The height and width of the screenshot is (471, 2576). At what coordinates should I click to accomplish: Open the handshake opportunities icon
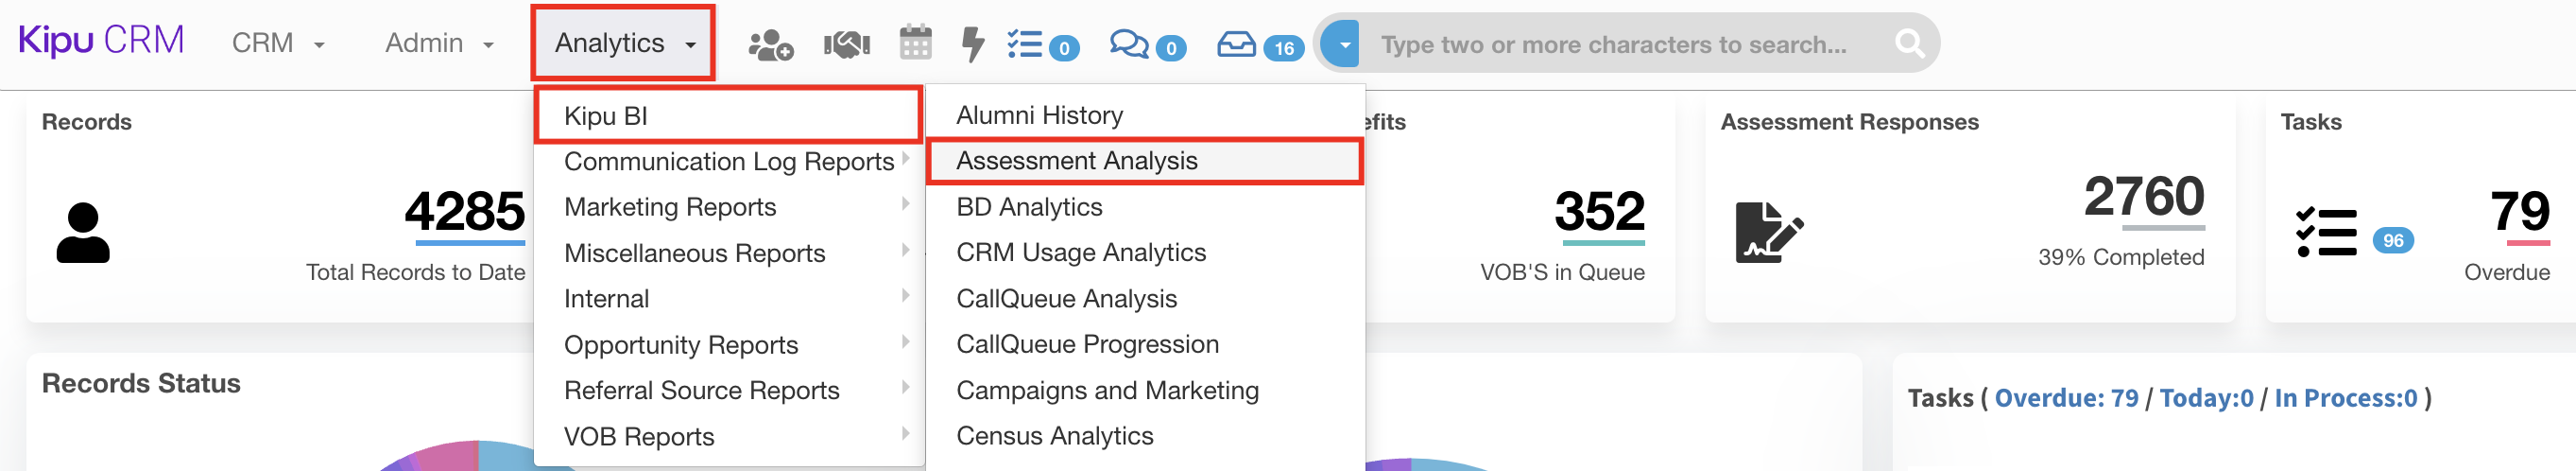(x=846, y=45)
